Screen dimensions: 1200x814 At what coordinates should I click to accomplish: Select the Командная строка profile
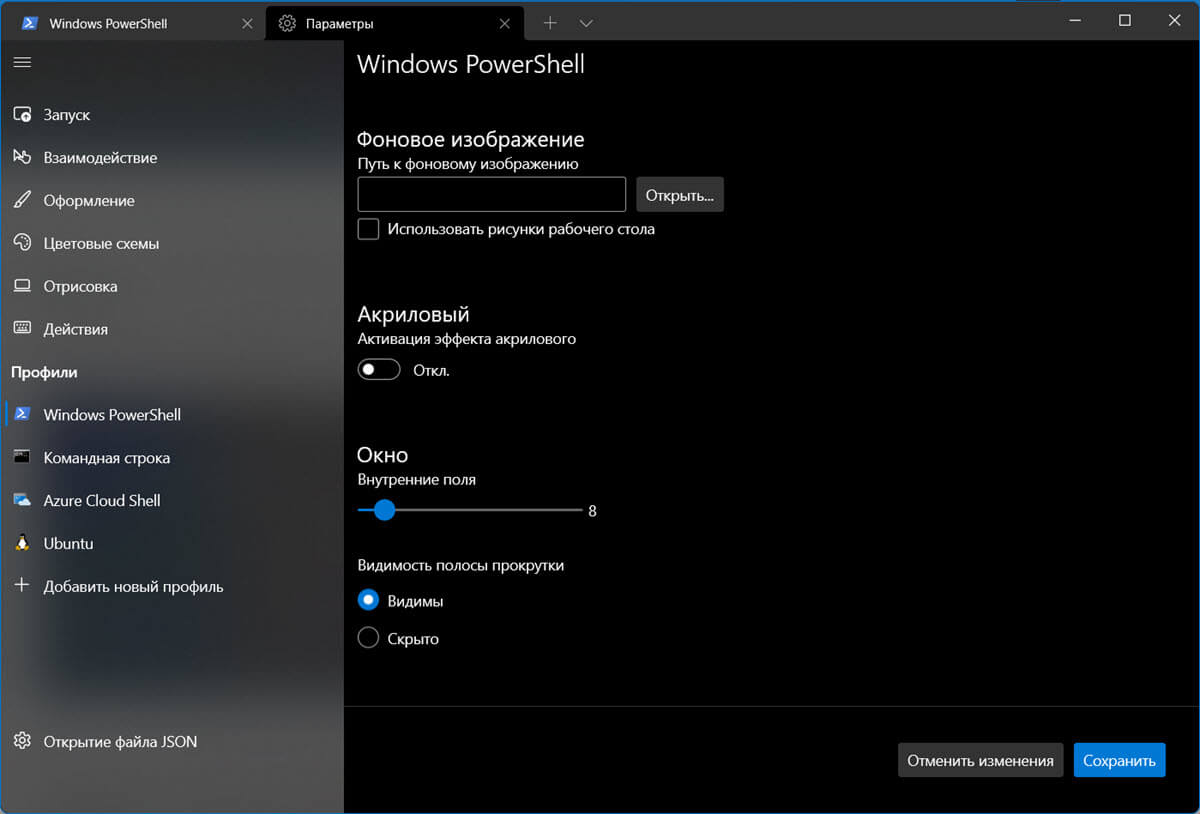(x=172, y=457)
